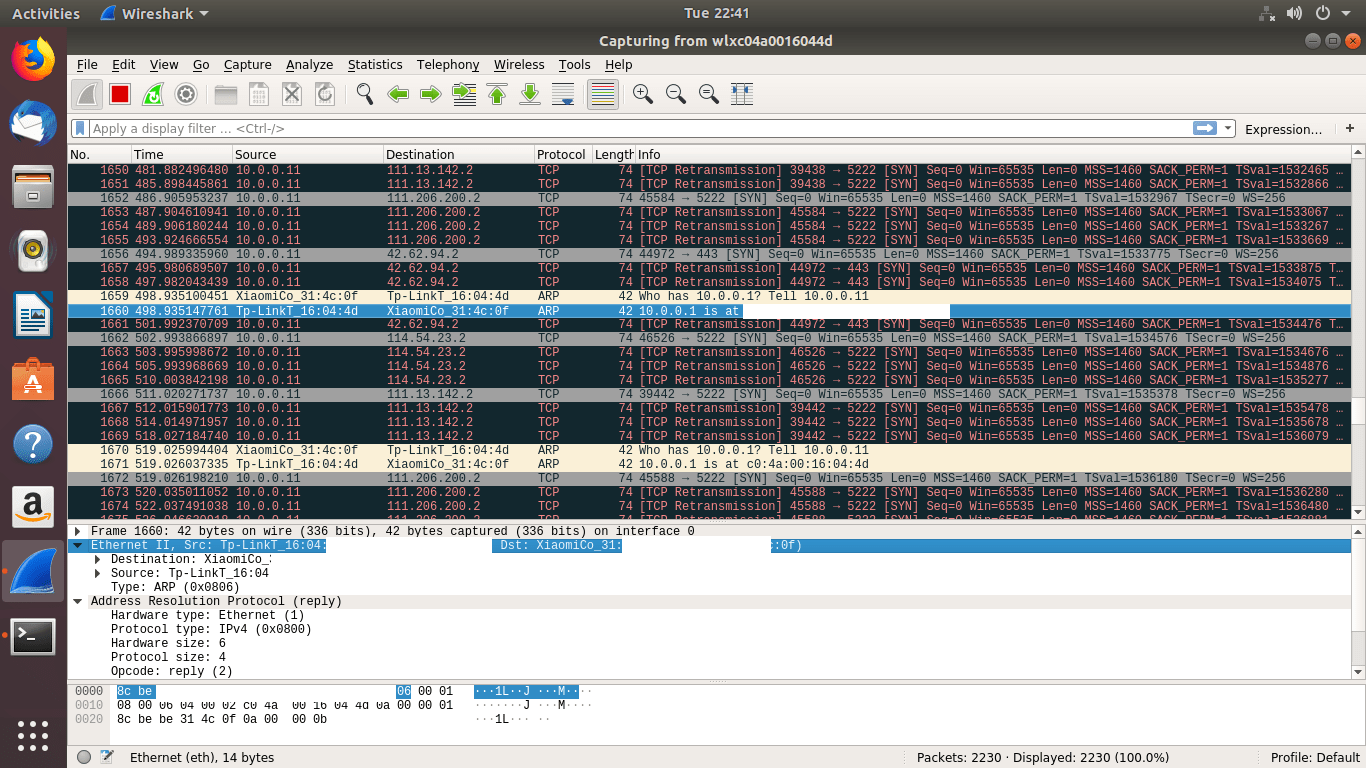Open capture file properties status icon
1366x768 pixels.
coord(106,757)
